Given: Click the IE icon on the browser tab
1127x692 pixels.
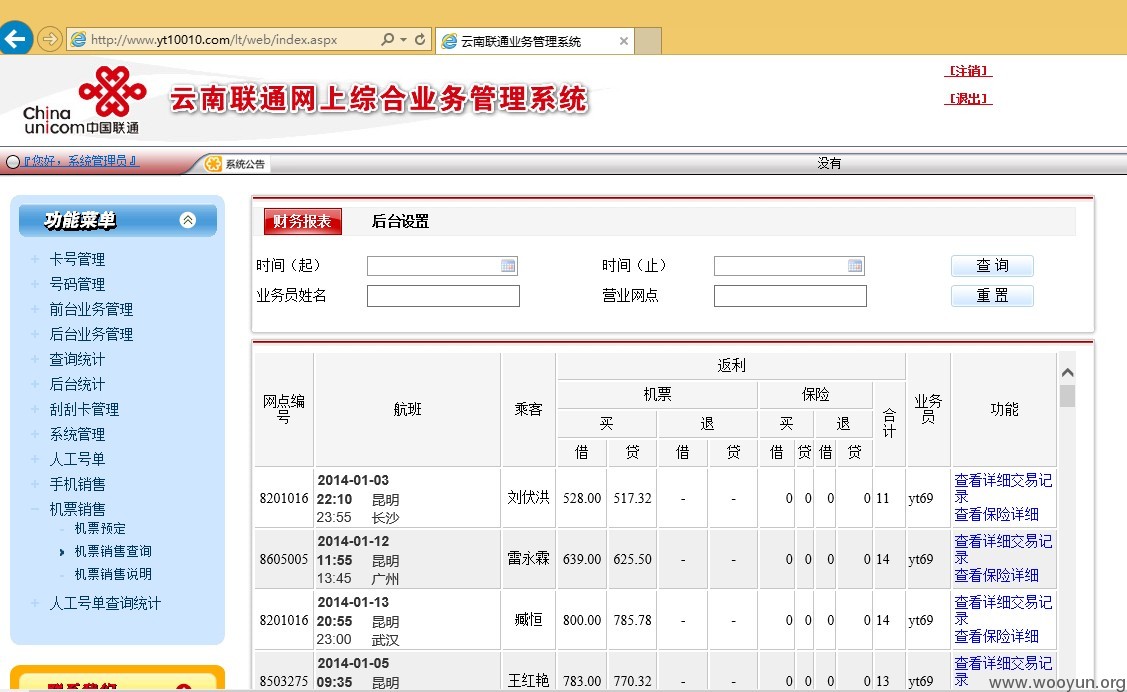Looking at the screenshot, I should point(449,41).
